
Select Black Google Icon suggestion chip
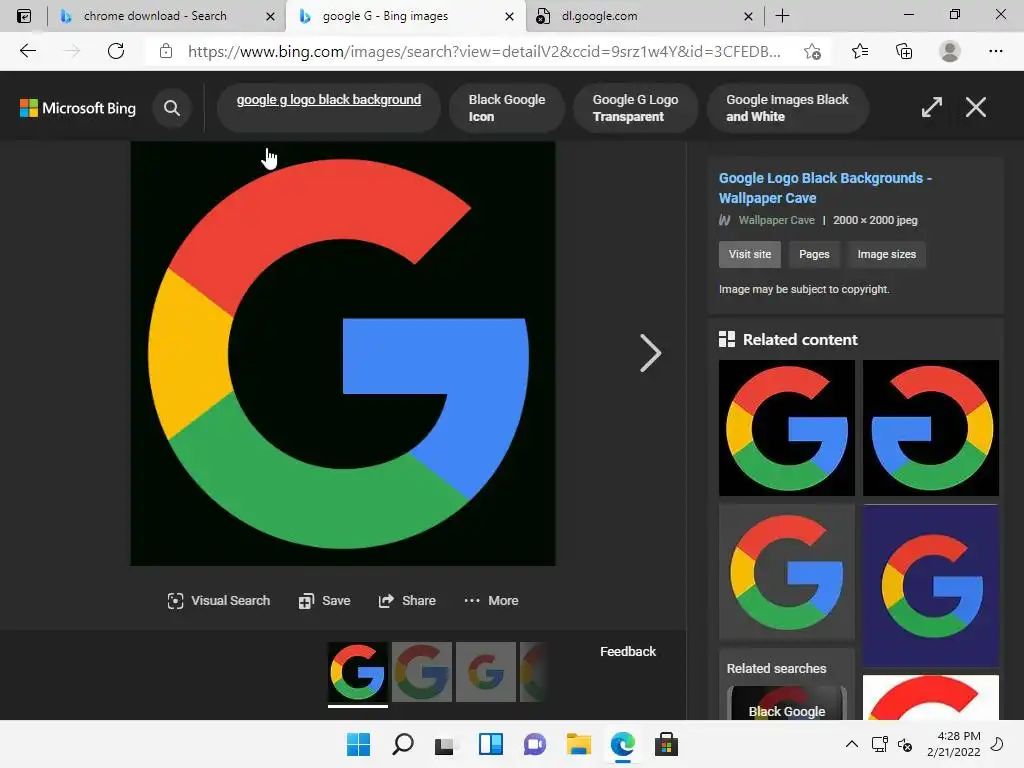[x=507, y=108]
